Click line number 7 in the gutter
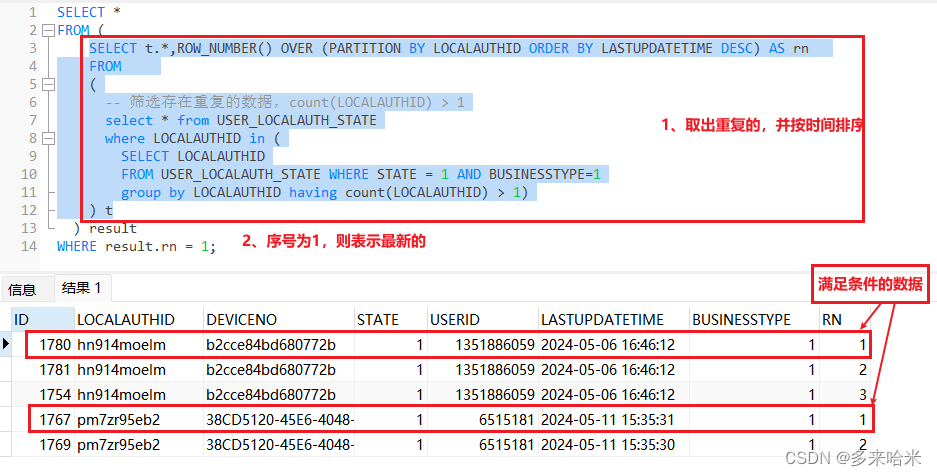This screenshot has width=937, height=476. [x=32, y=121]
